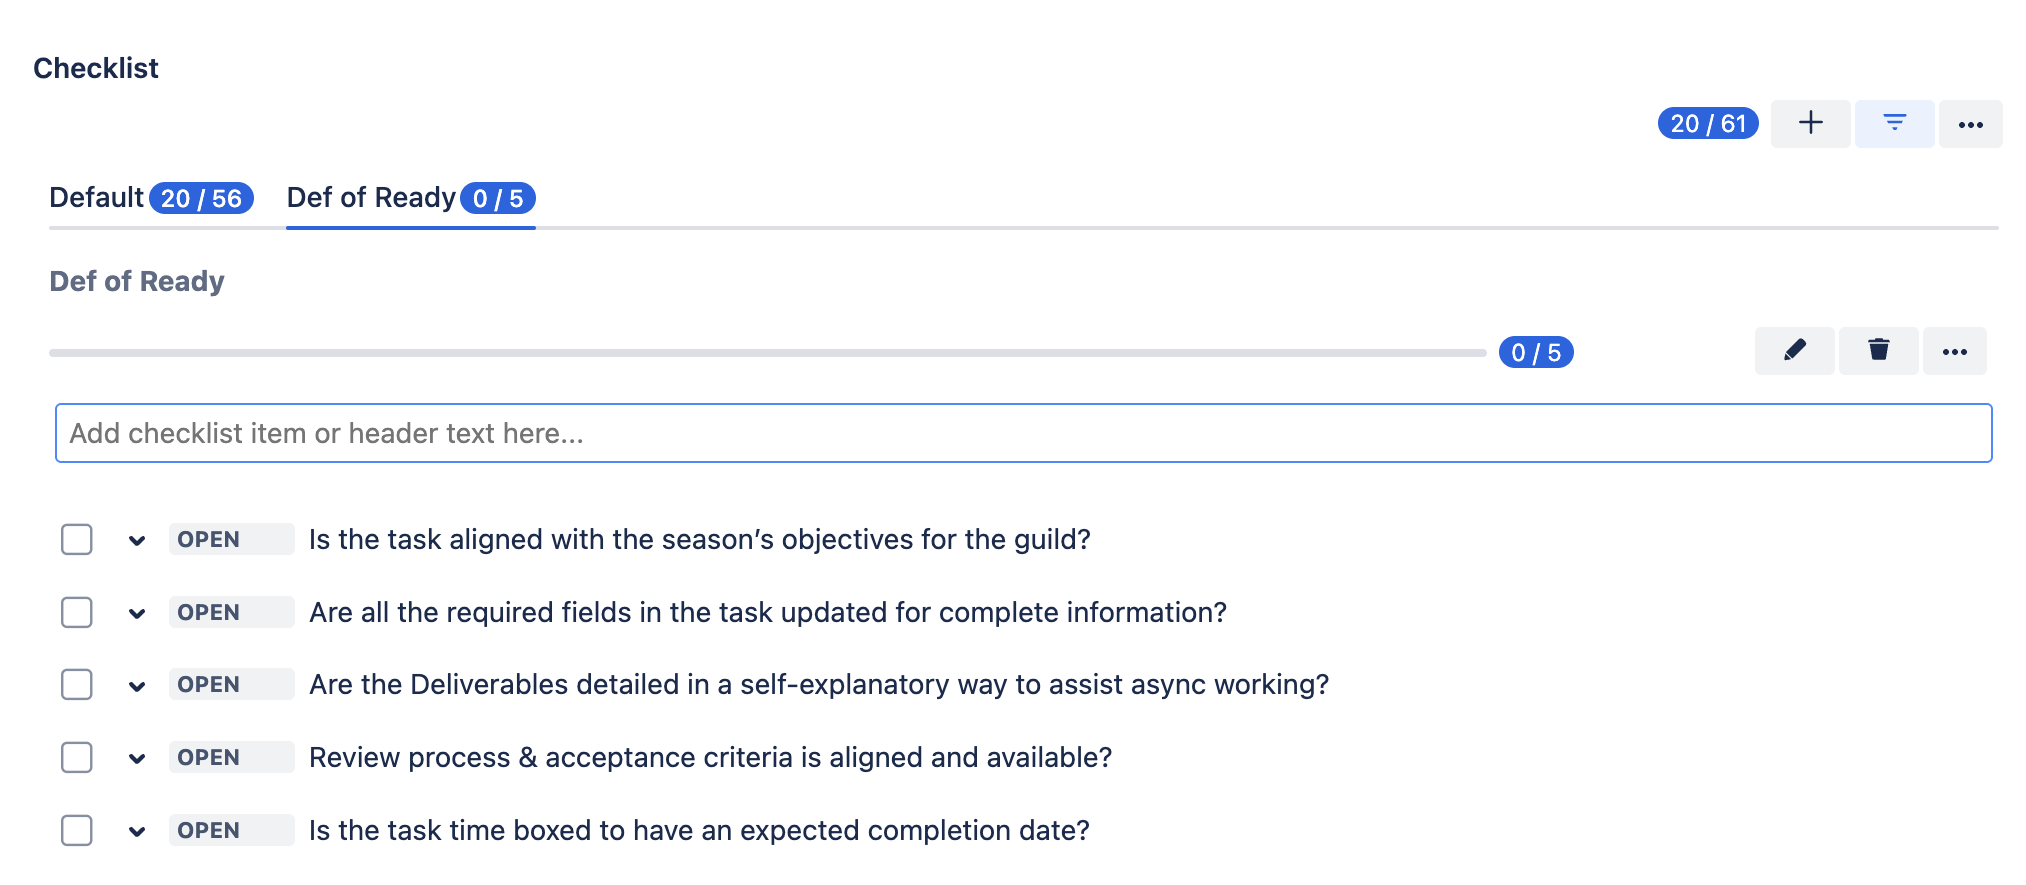Click the 0 / 5 progress badge by bar
This screenshot has width=2026, height=885.
(x=1535, y=352)
